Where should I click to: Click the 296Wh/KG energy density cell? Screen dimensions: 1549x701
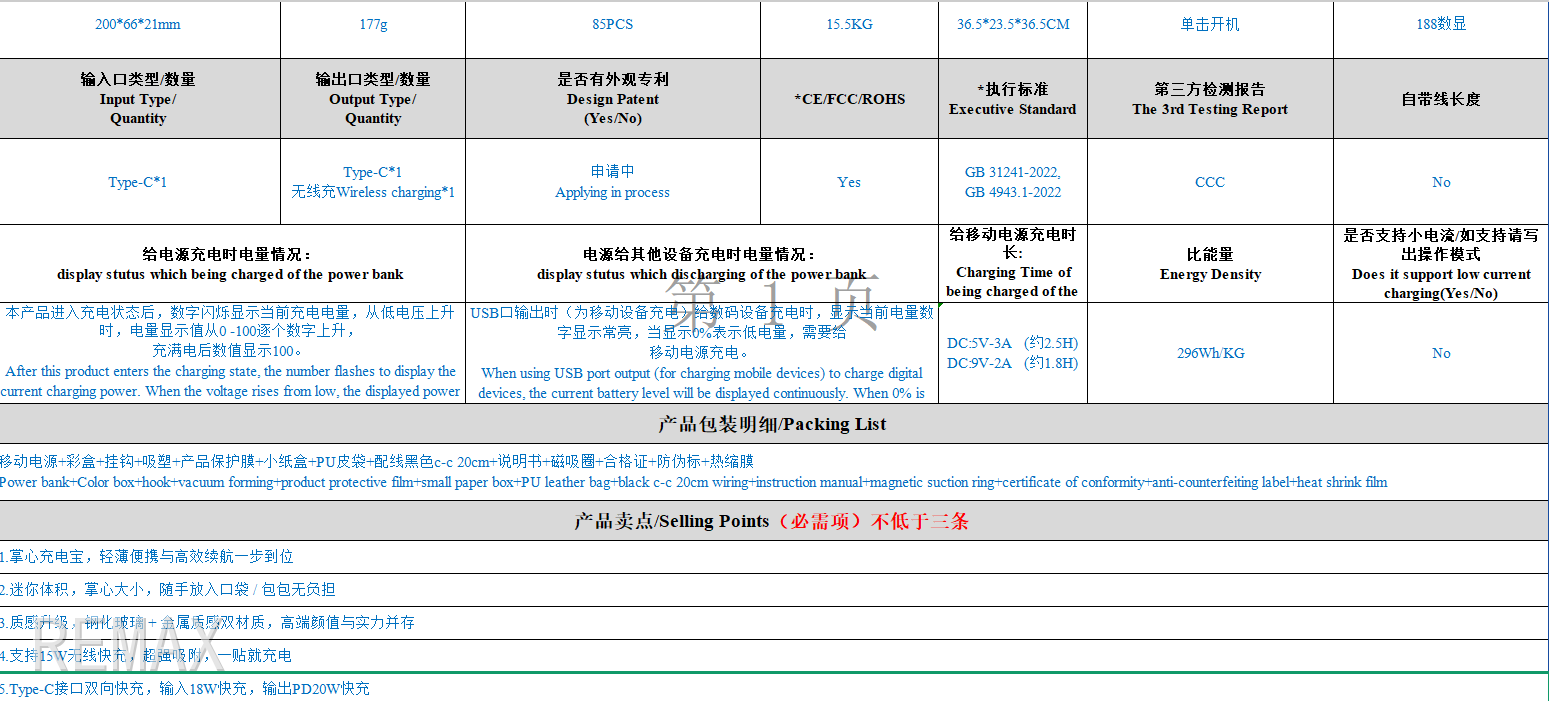tap(1209, 353)
